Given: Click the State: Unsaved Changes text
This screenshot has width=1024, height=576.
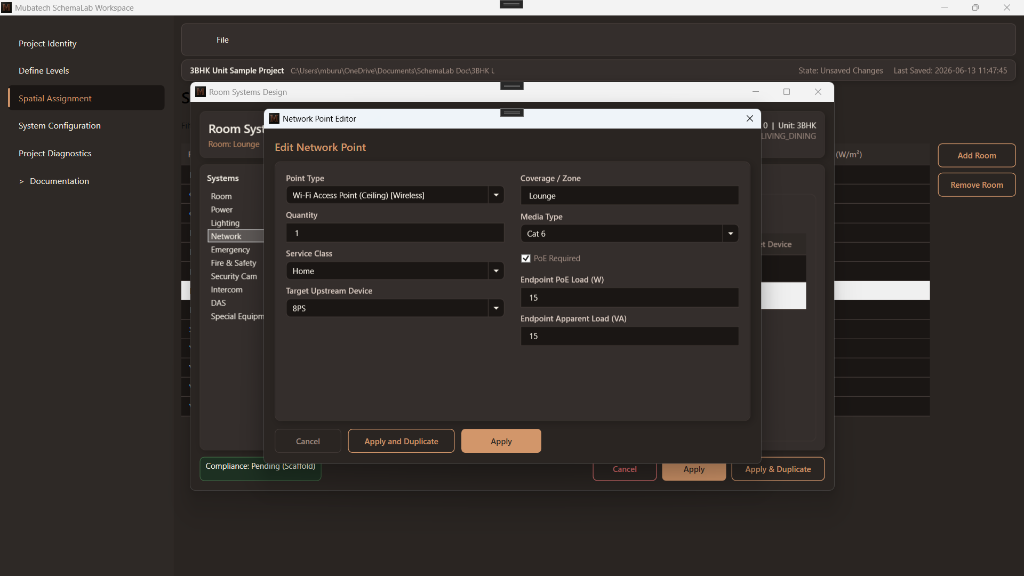Looking at the screenshot, I should [x=840, y=71].
